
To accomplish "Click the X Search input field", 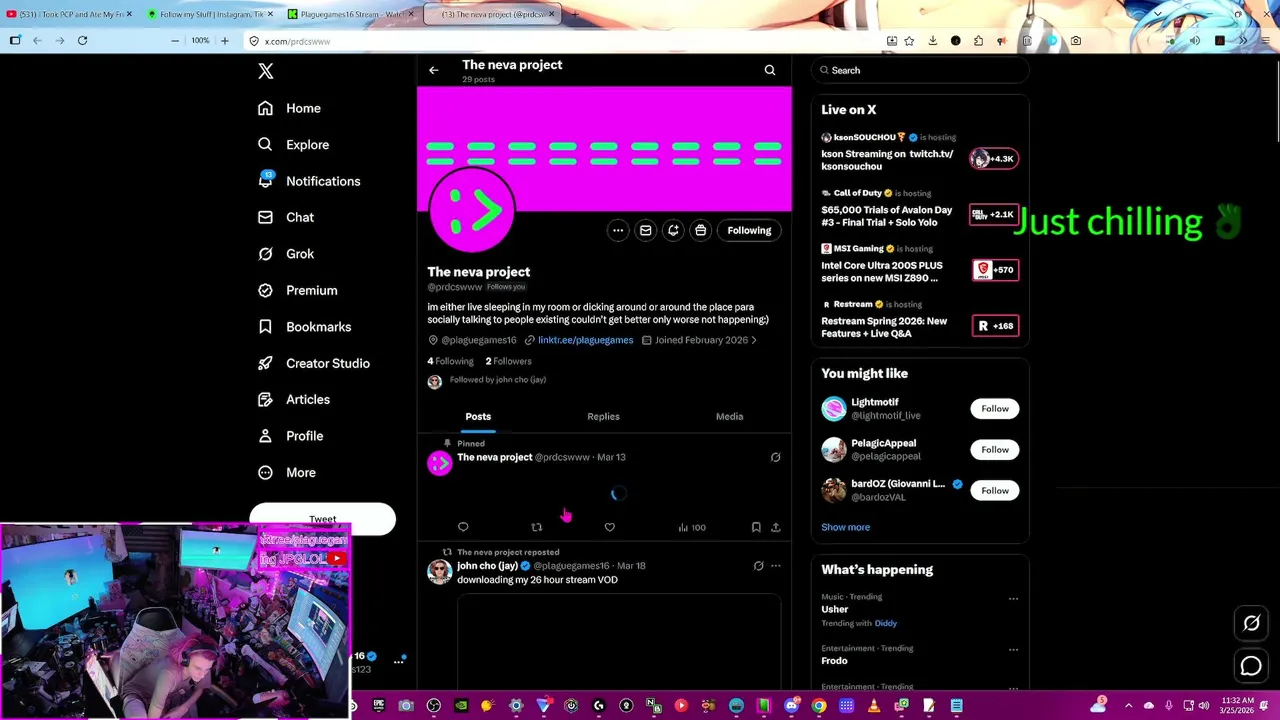I will coord(920,70).
